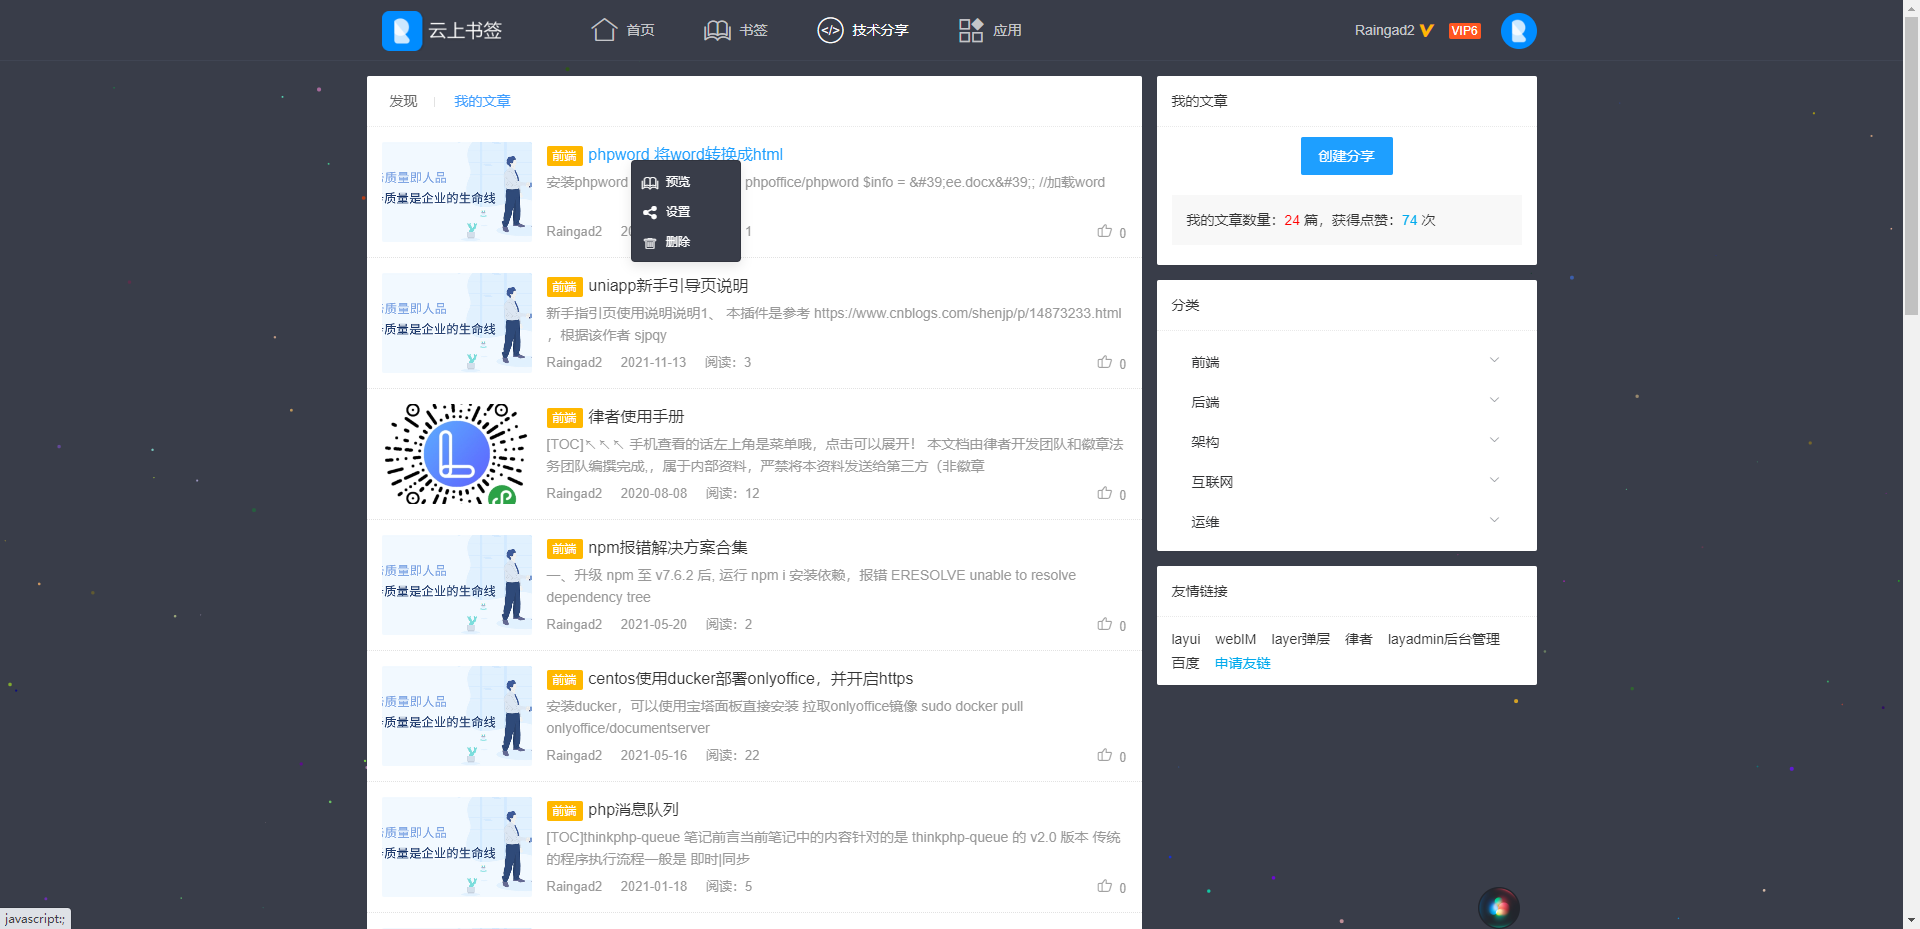Like the uniapp article thumbs-up icon

[1104, 362]
